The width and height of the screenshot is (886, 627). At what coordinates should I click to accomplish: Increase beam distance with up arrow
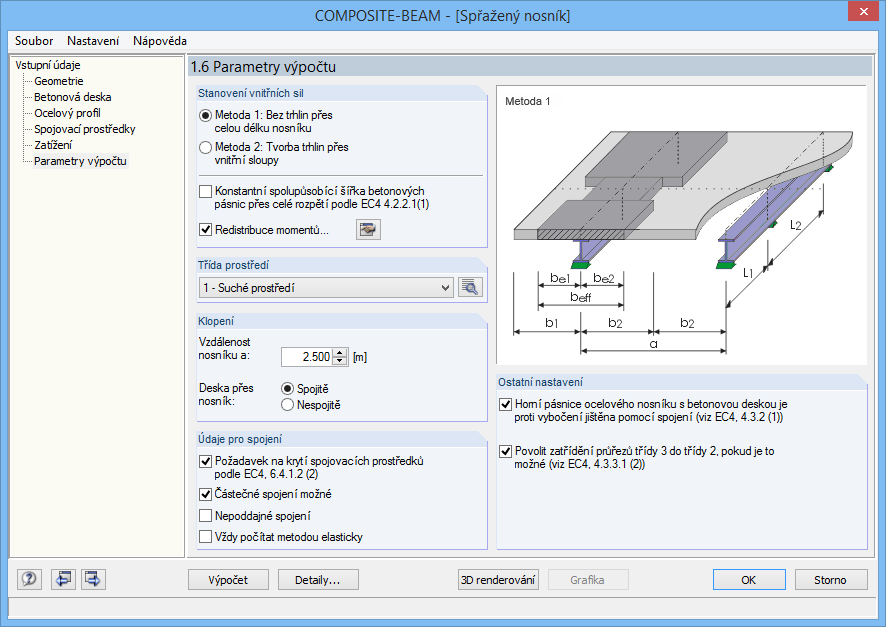[340, 352]
